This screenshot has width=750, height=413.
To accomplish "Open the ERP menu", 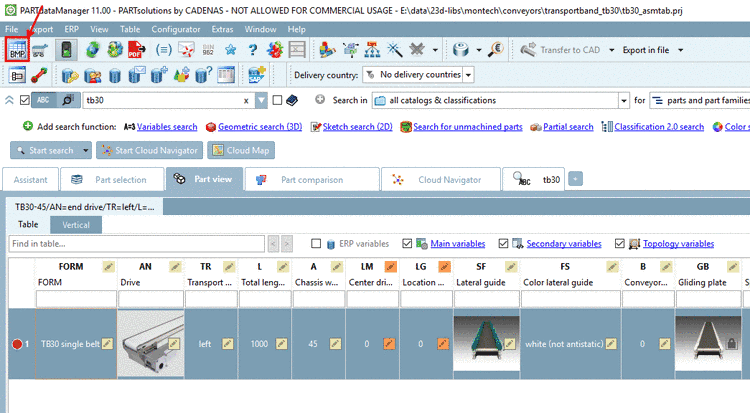I will (72, 29).
